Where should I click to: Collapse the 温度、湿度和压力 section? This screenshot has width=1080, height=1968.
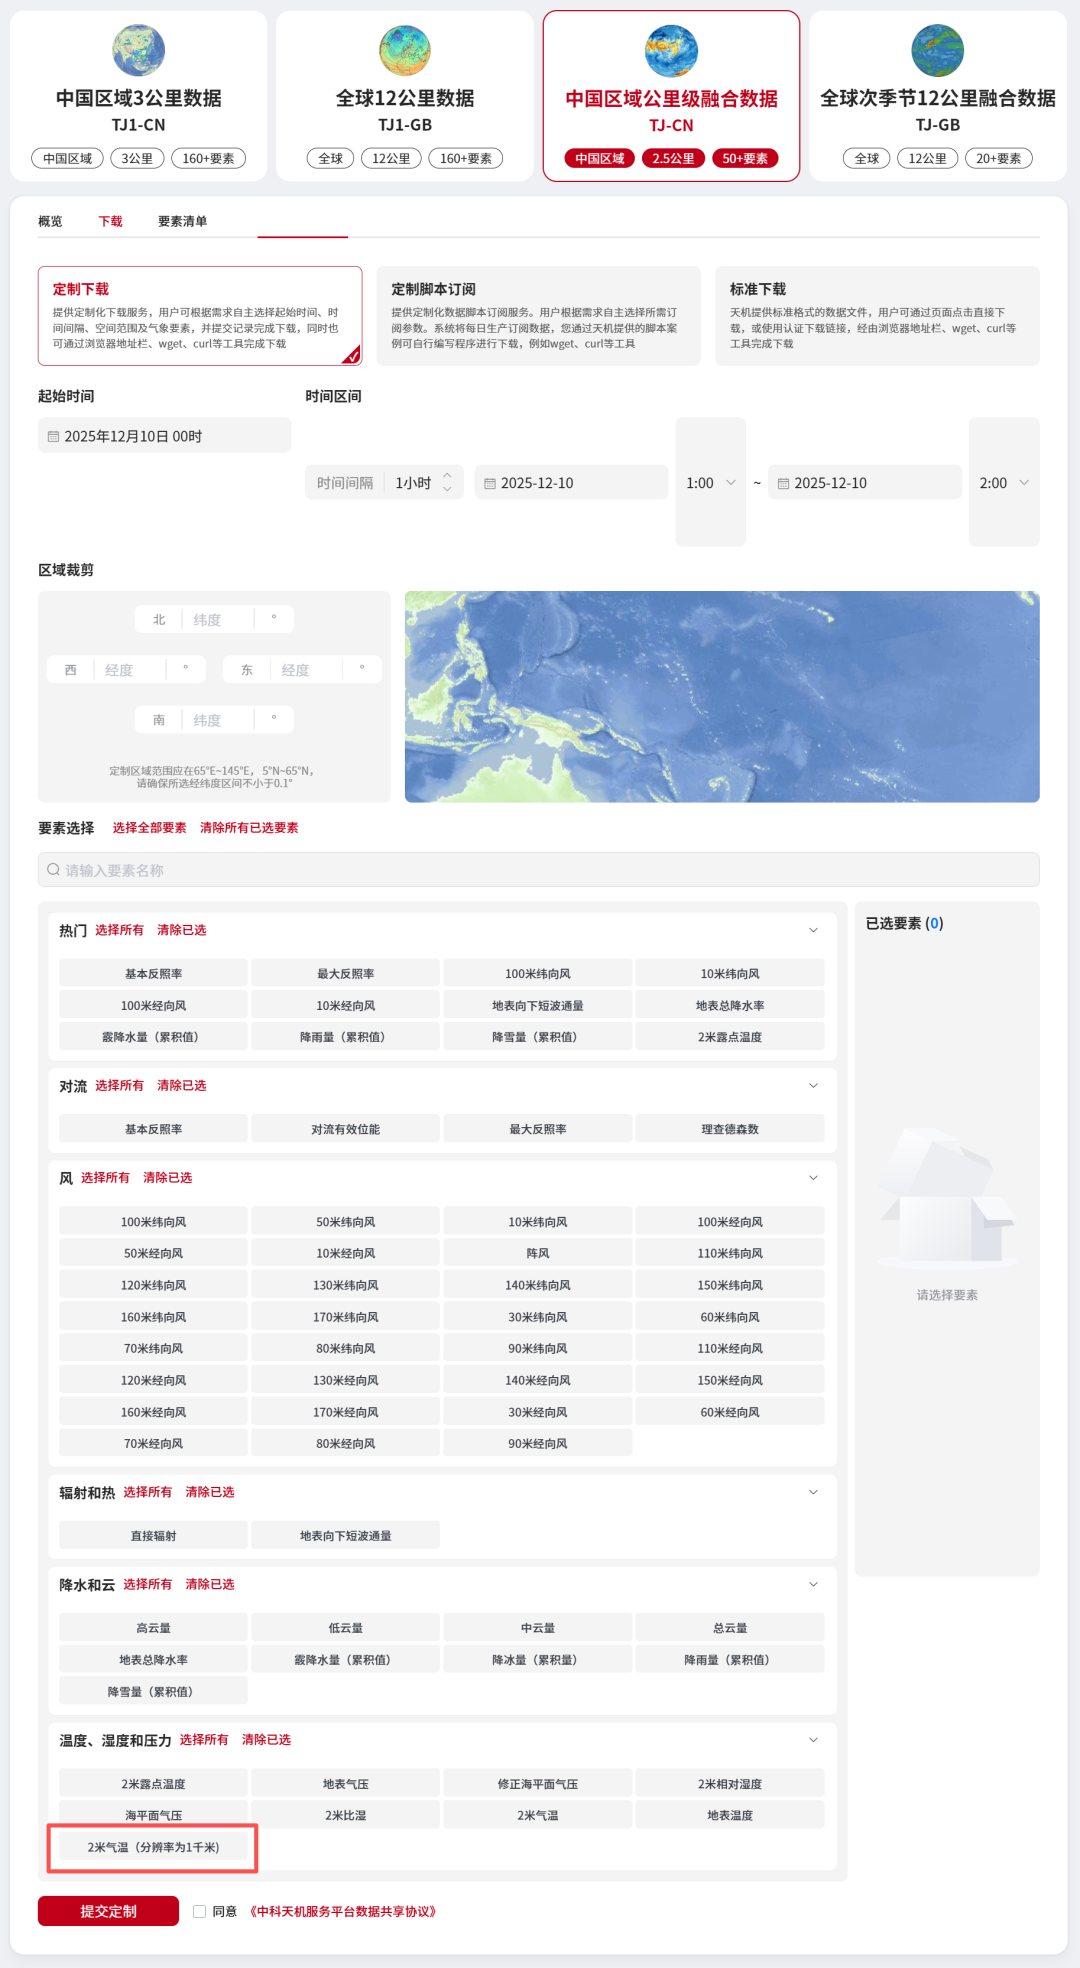click(813, 1740)
